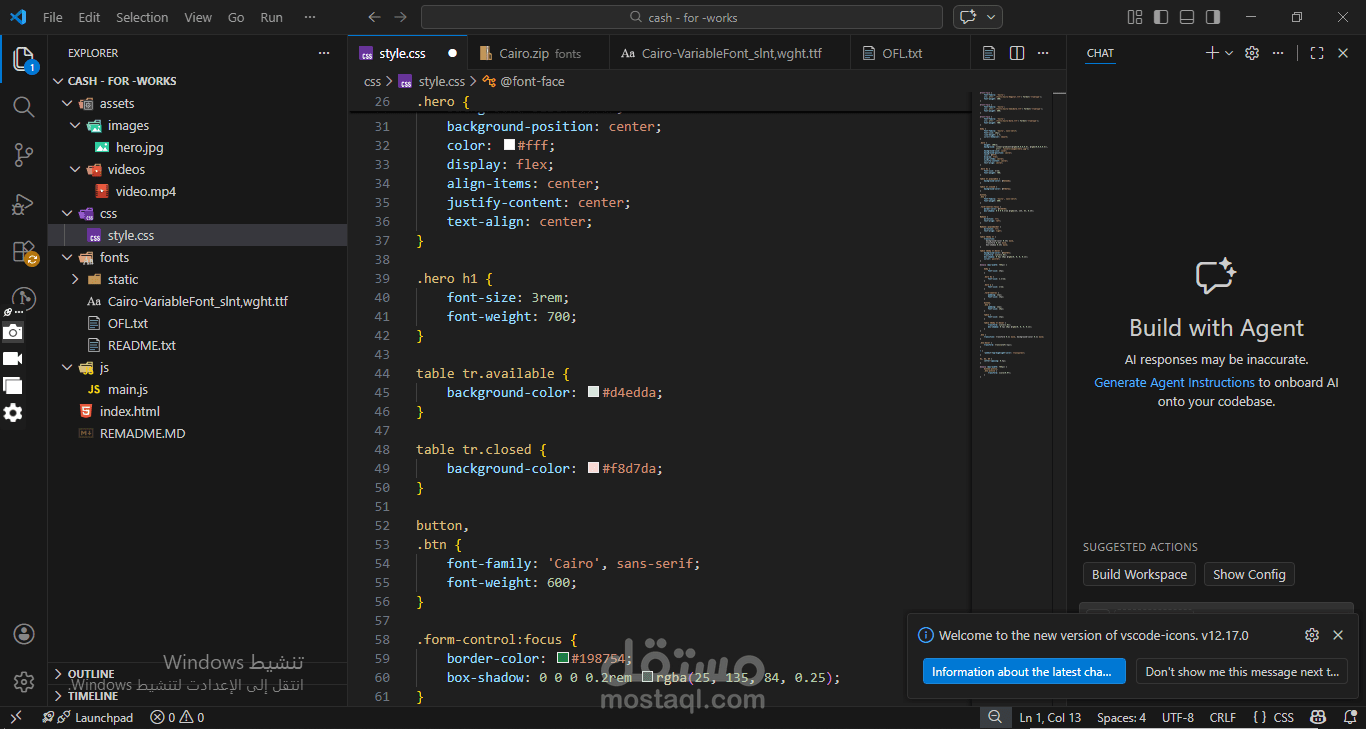
Task: Open the Search view in activity bar
Action: pyautogui.click(x=23, y=106)
